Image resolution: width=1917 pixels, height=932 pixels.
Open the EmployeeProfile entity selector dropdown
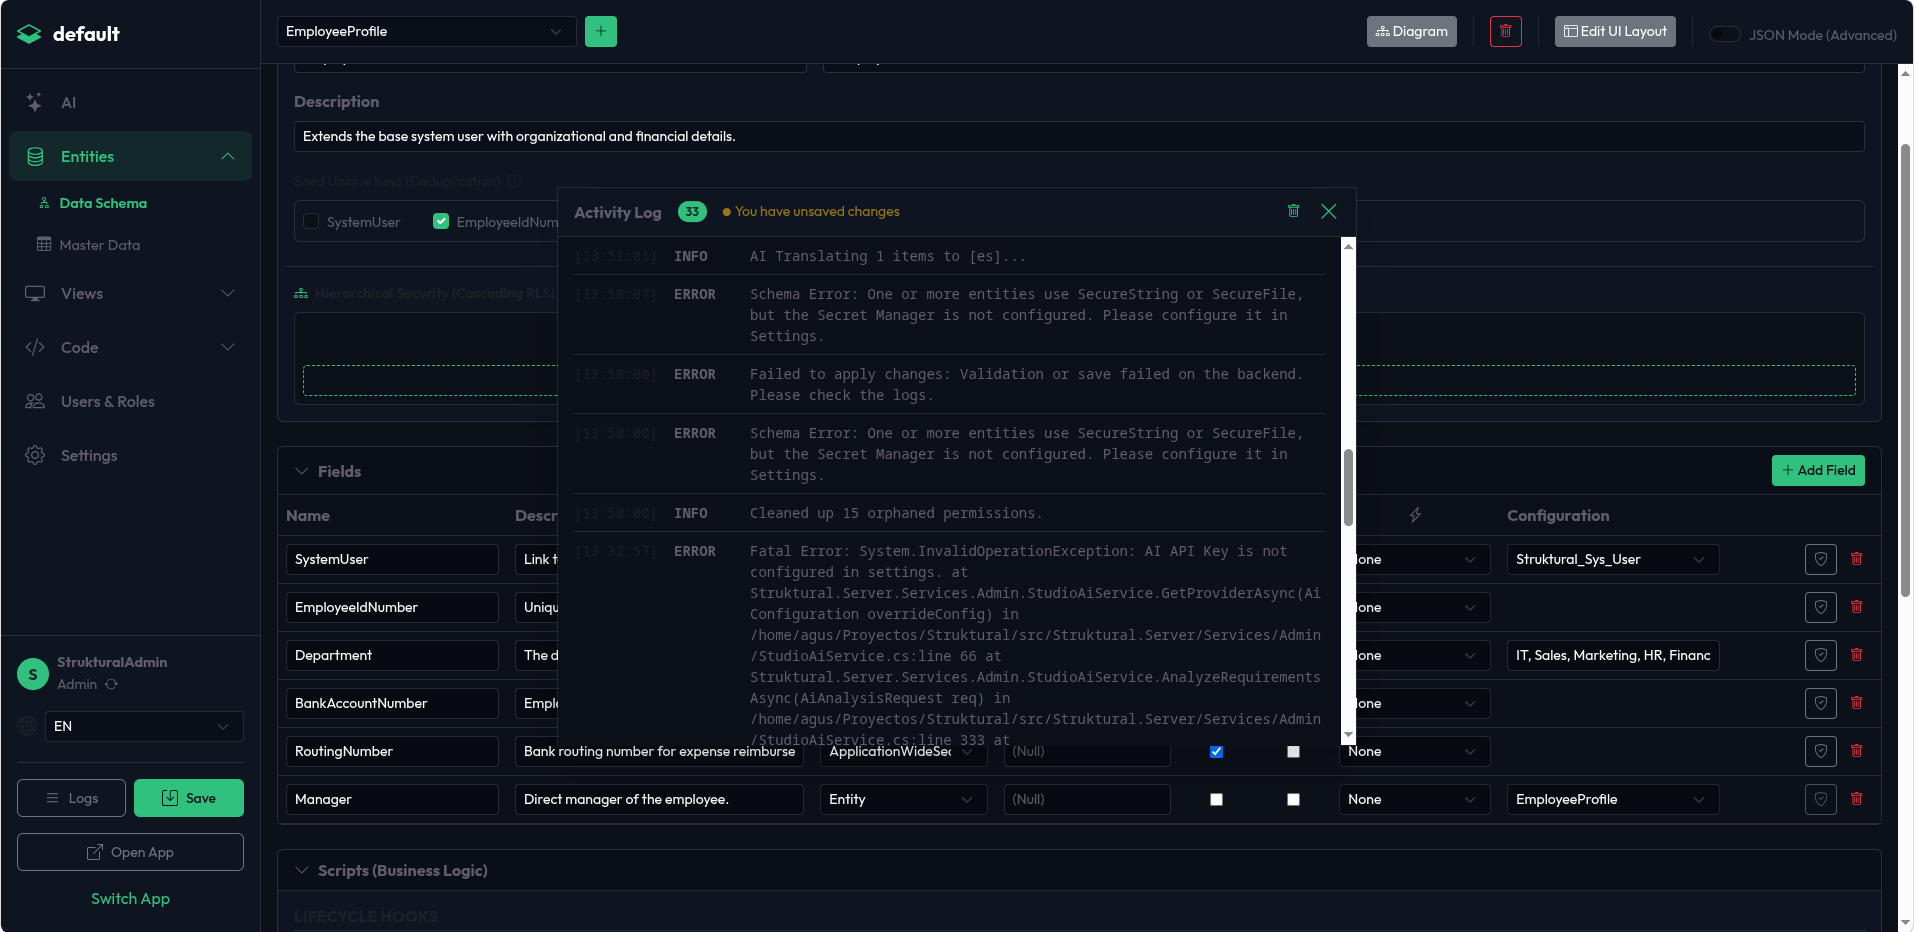(426, 31)
